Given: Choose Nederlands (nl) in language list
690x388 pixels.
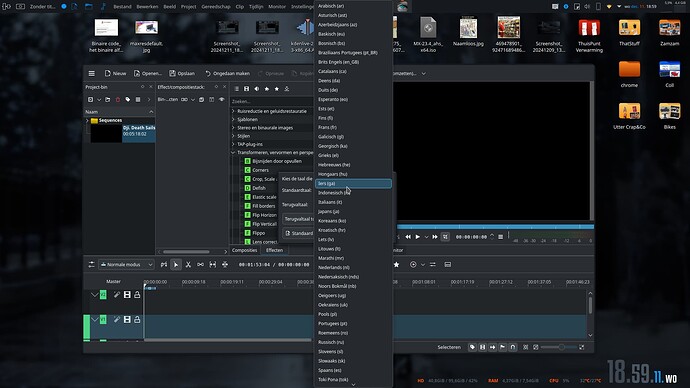Looking at the screenshot, I should (x=353, y=267).
